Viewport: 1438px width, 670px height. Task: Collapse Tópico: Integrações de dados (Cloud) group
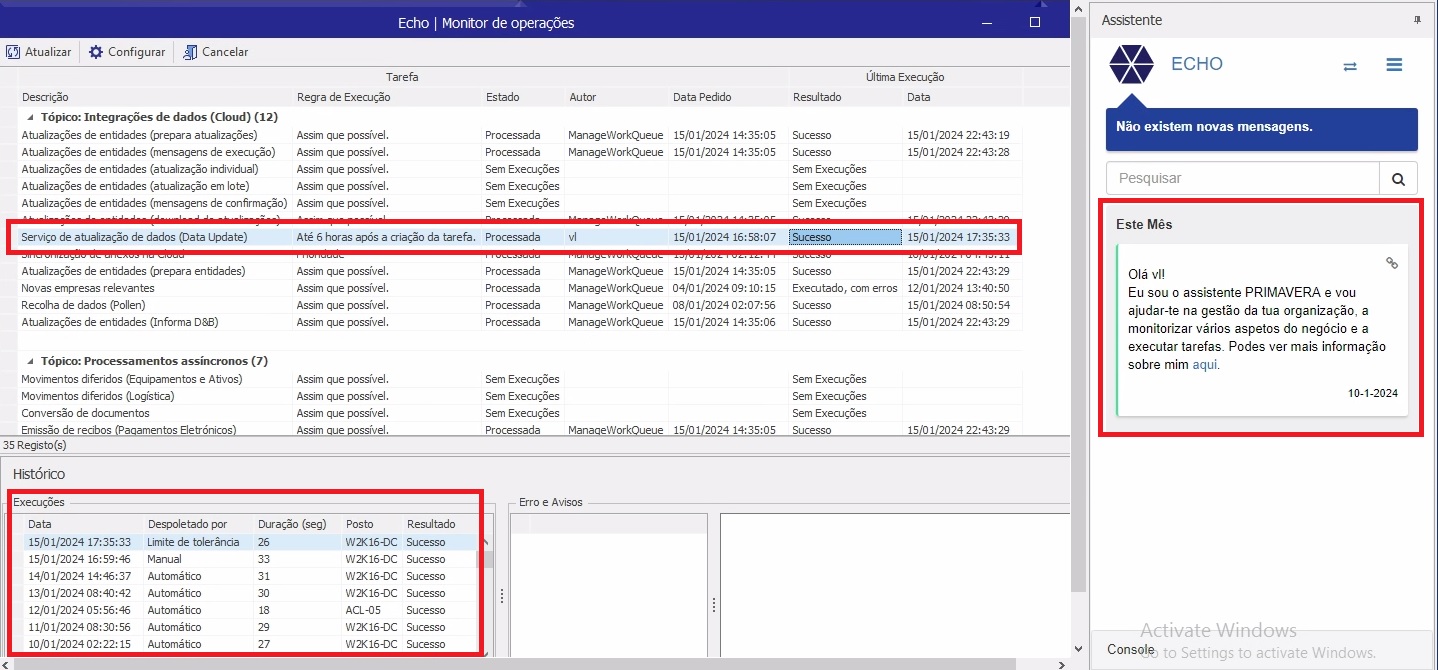(x=30, y=117)
